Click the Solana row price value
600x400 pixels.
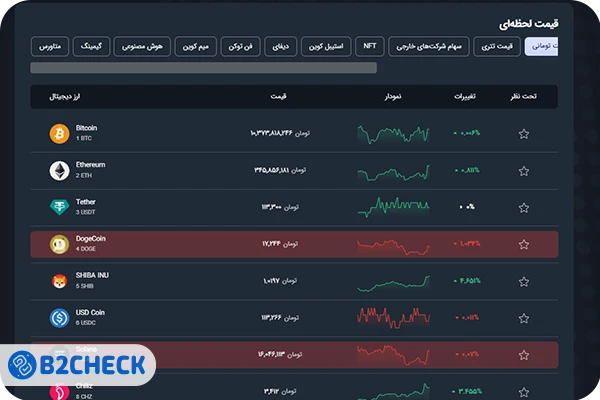pyautogui.click(x=280, y=354)
